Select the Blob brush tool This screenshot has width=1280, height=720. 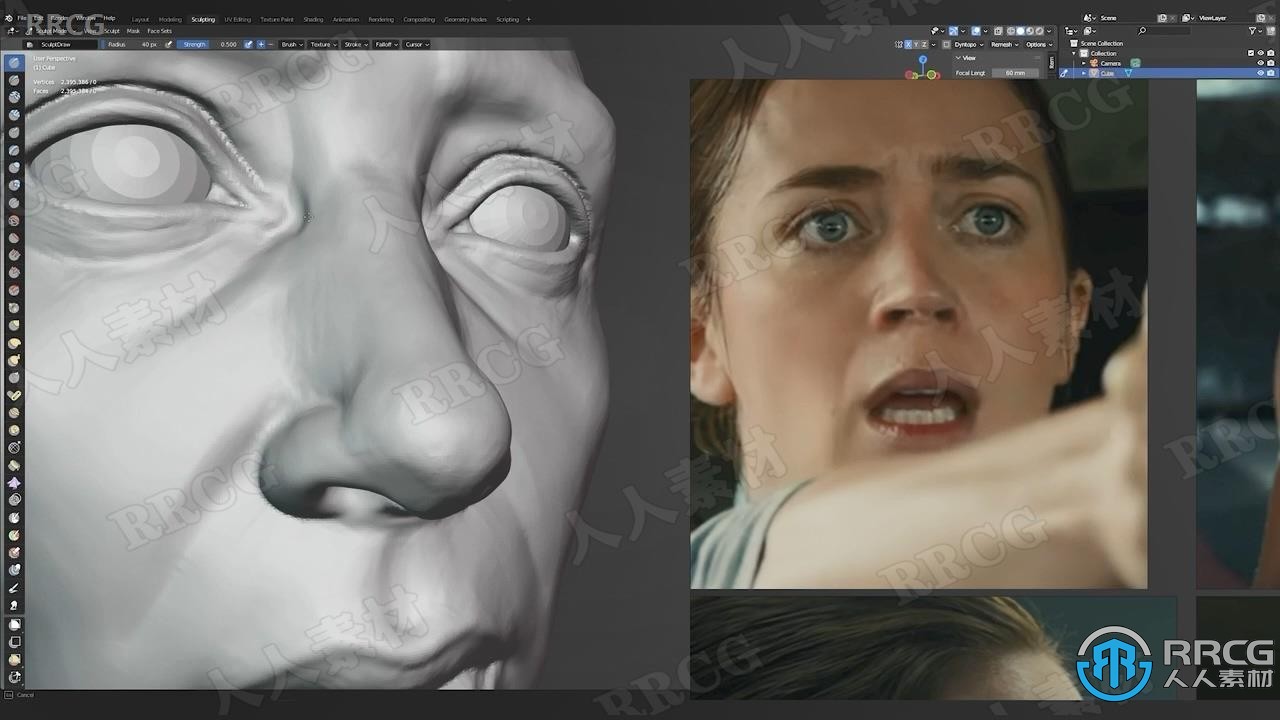[x=15, y=185]
